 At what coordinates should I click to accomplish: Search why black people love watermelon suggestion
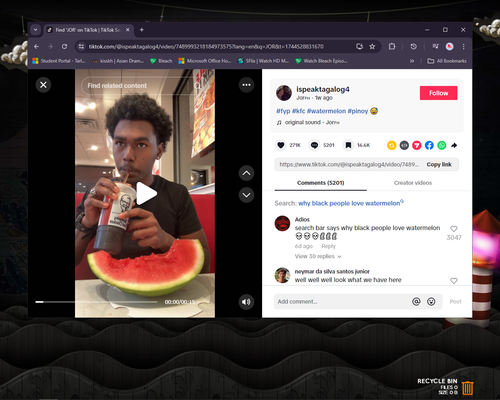[x=351, y=203]
